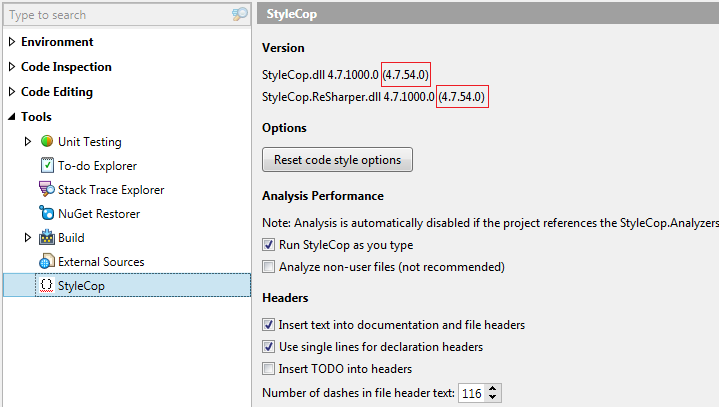
Task: Expand the Code Inspection section
Action: (x=12, y=67)
